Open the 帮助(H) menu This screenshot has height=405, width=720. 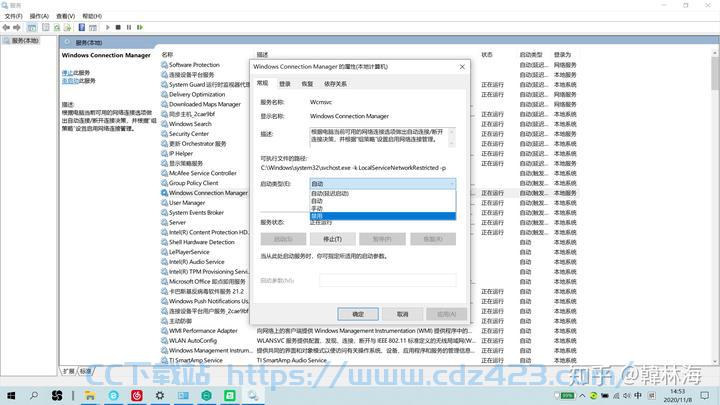[92, 16]
